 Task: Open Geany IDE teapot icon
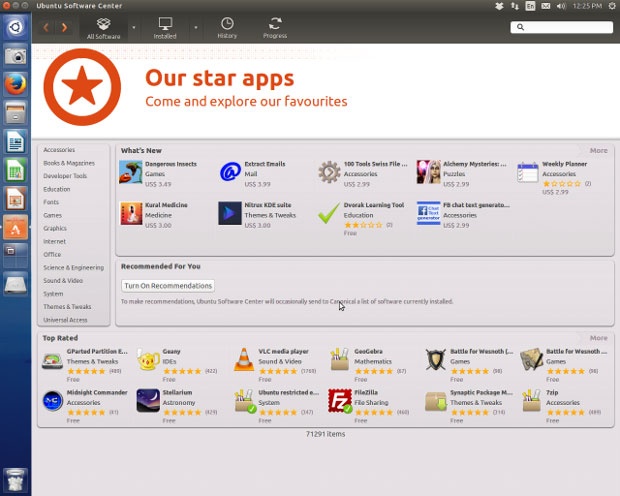[x=148, y=360]
